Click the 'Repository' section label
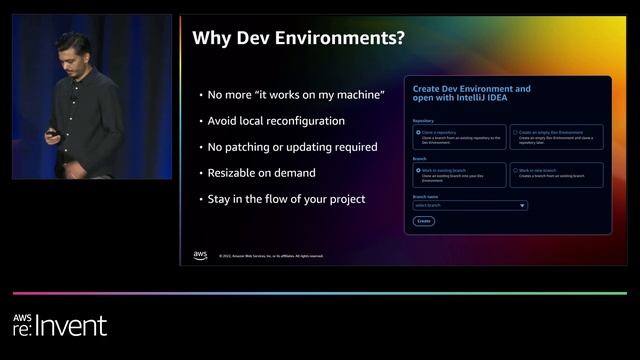Image resolution: width=640 pixels, height=360 pixels. click(423, 121)
